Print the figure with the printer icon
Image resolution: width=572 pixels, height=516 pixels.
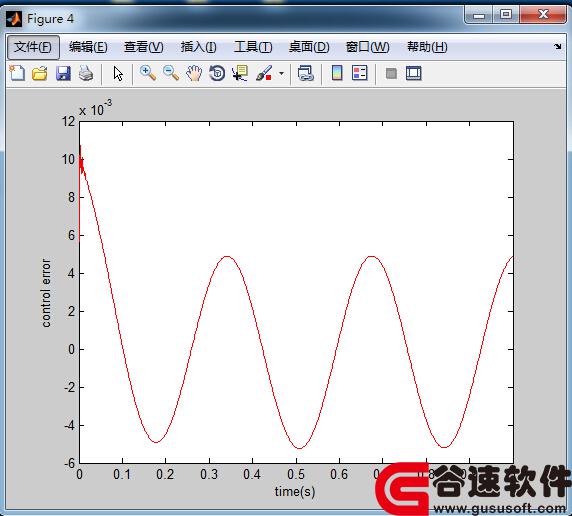point(86,73)
